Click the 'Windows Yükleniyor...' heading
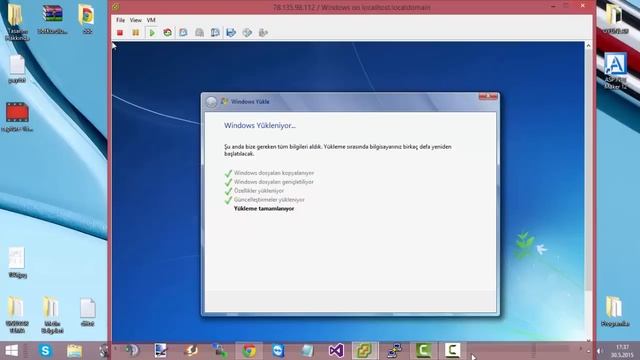This screenshot has height=360, width=640. (x=260, y=126)
